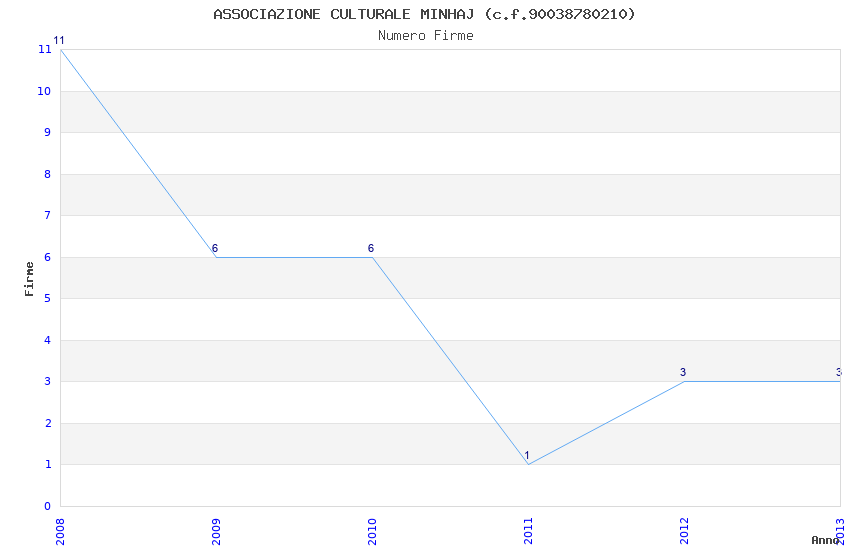The width and height of the screenshot is (850, 550).
Task: Click the x-axis label '2008'
Action: [x=60, y=532]
